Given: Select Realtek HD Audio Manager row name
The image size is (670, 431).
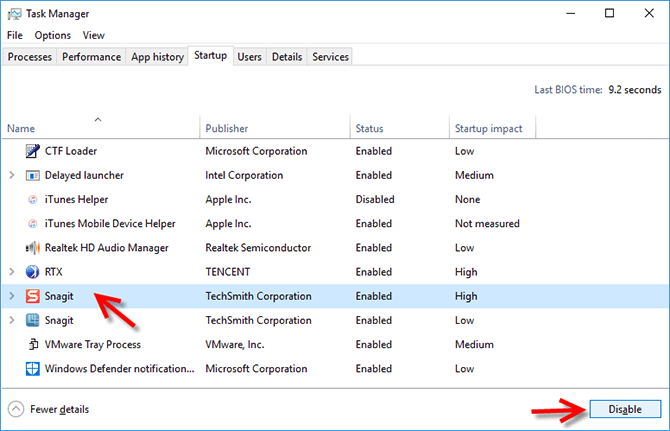Looking at the screenshot, I should (x=107, y=248).
